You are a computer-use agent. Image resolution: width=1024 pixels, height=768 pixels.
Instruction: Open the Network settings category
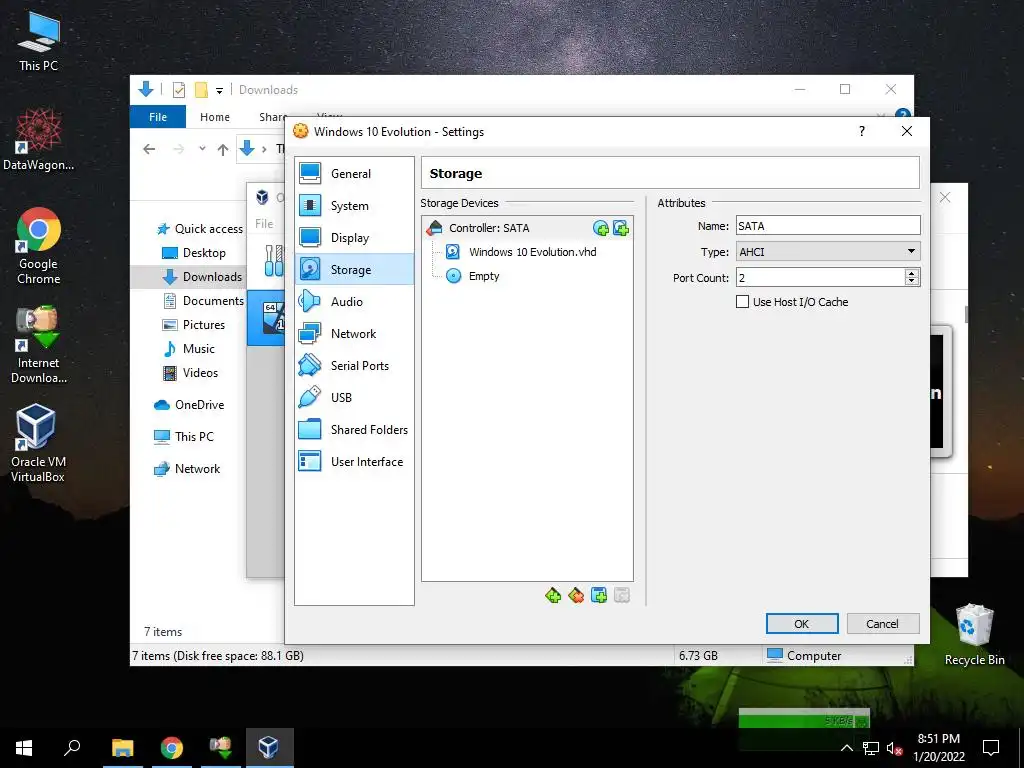[x=355, y=334]
